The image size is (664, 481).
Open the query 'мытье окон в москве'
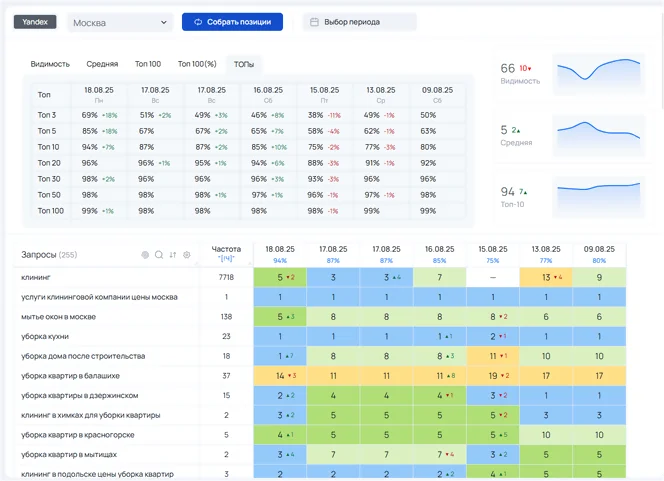pos(59,316)
